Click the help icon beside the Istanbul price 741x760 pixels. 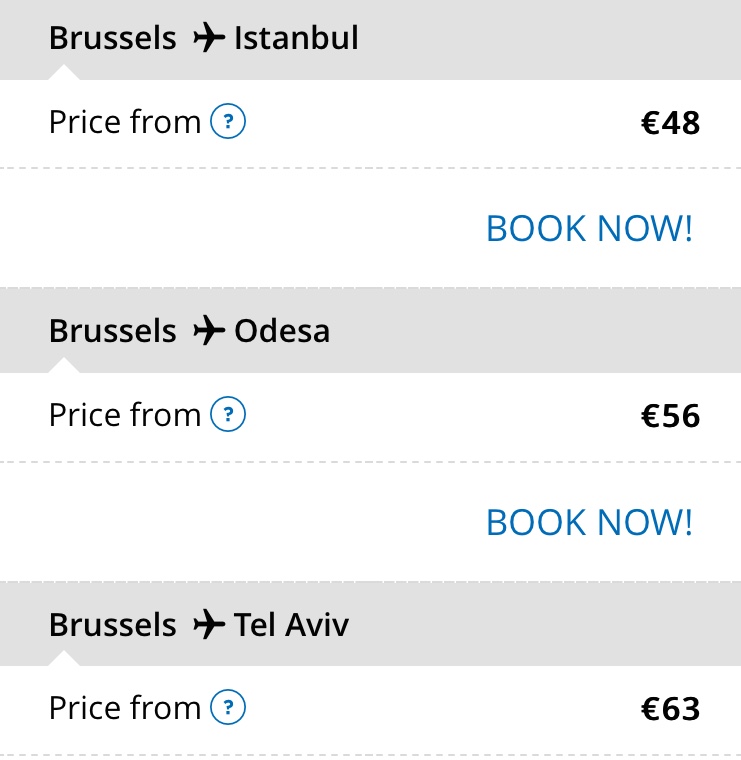228,122
